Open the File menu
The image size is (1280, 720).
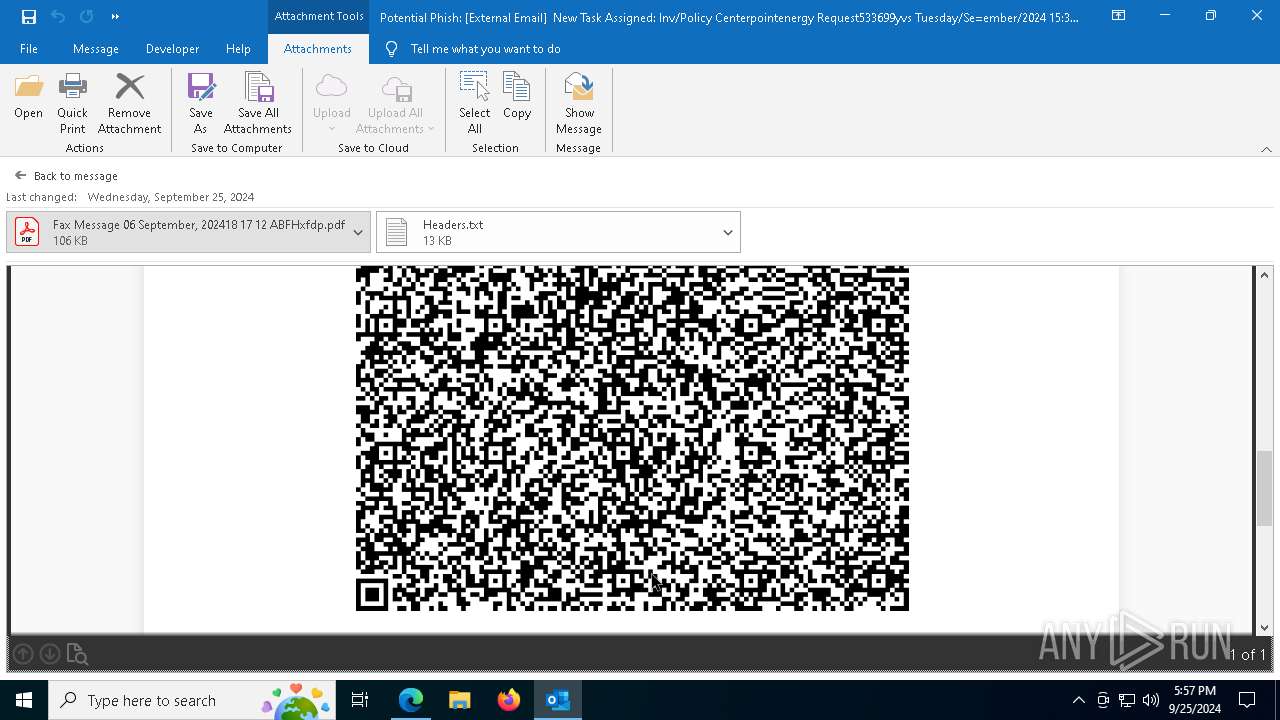pos(29,49)
